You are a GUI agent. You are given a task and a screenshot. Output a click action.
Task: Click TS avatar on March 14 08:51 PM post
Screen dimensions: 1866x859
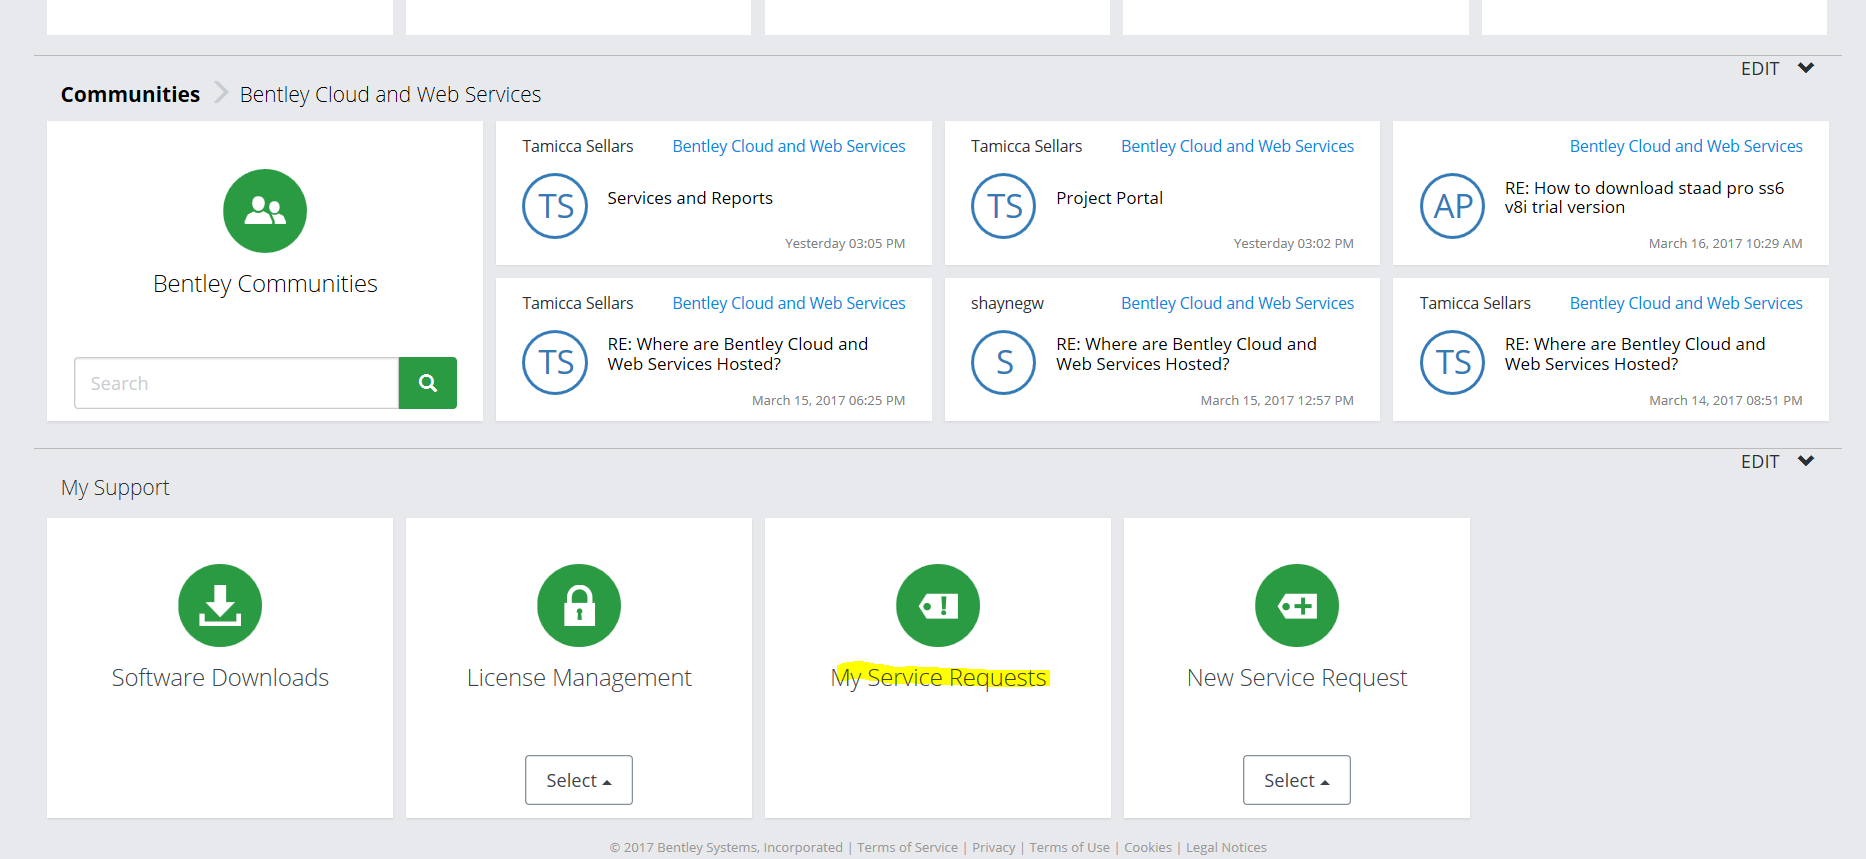click(x=1453, y=362)
